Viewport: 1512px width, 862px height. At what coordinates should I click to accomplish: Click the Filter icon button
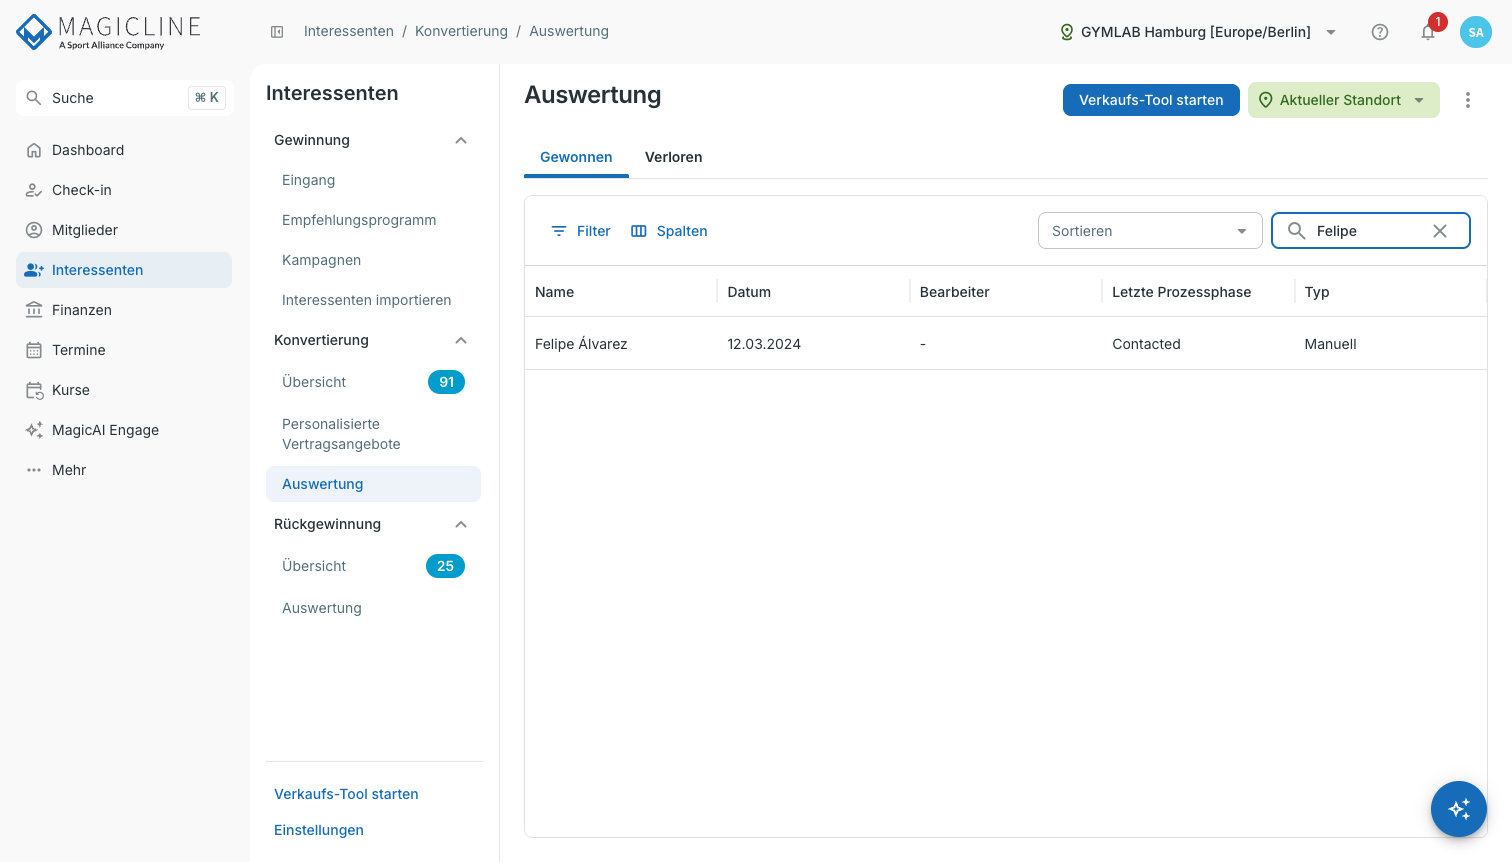tap(580, 231)
